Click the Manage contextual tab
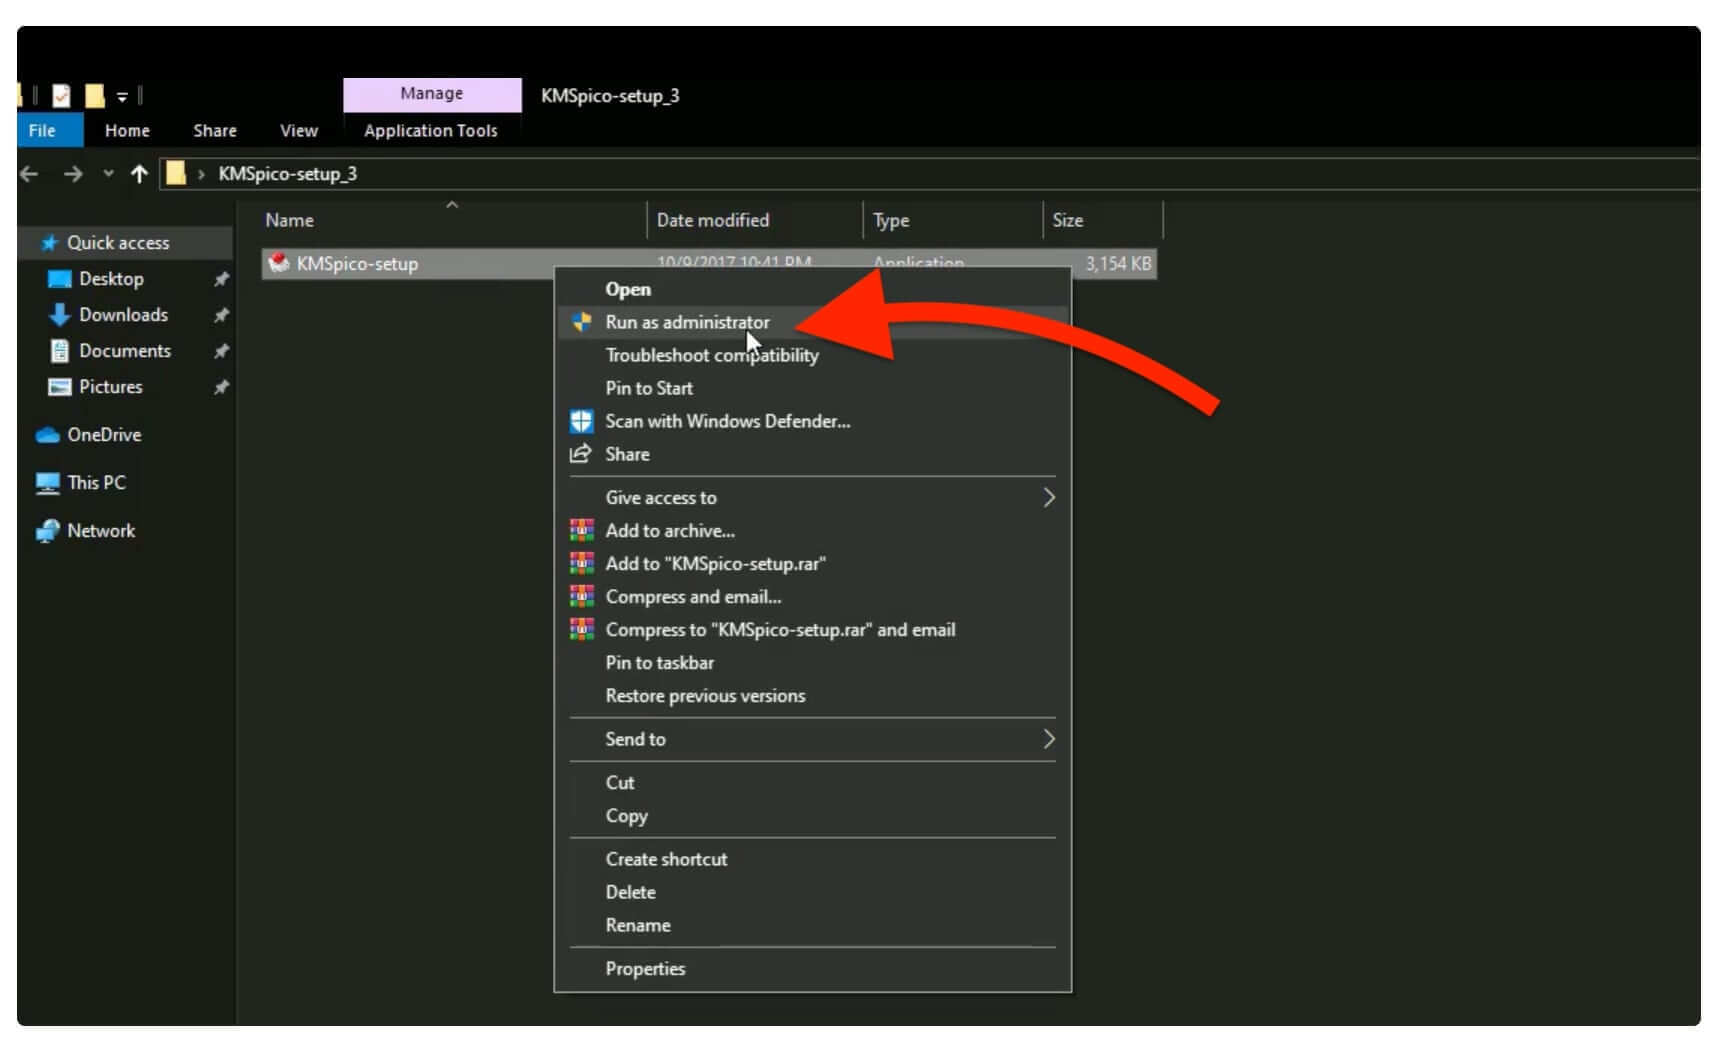This screenshot has height=1052, width=1718. pos(432,94)
